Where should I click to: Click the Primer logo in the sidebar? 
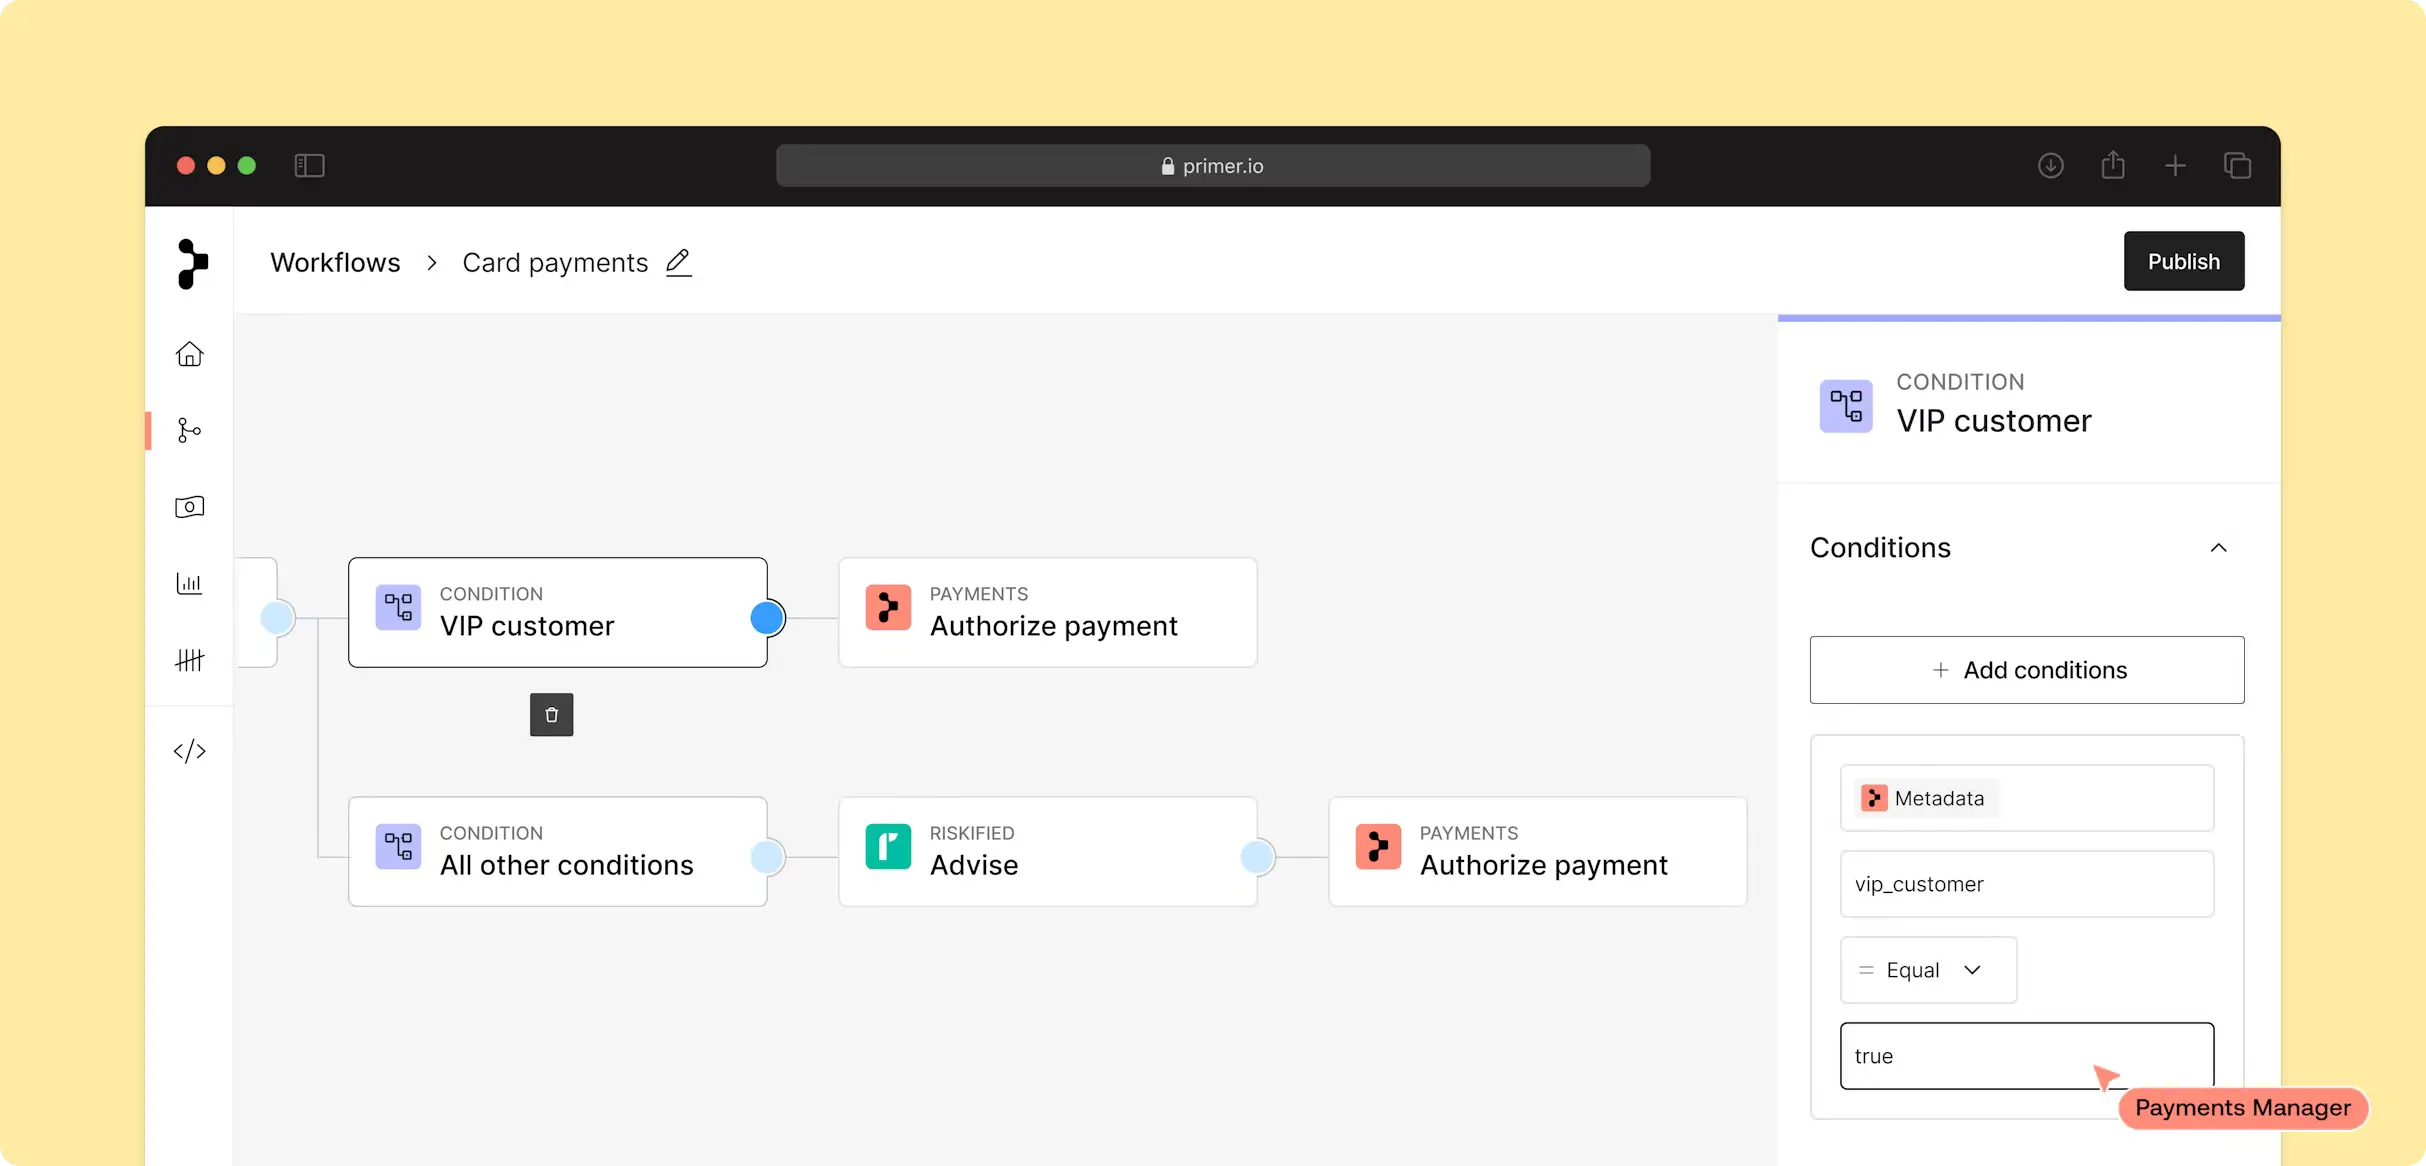192,264
